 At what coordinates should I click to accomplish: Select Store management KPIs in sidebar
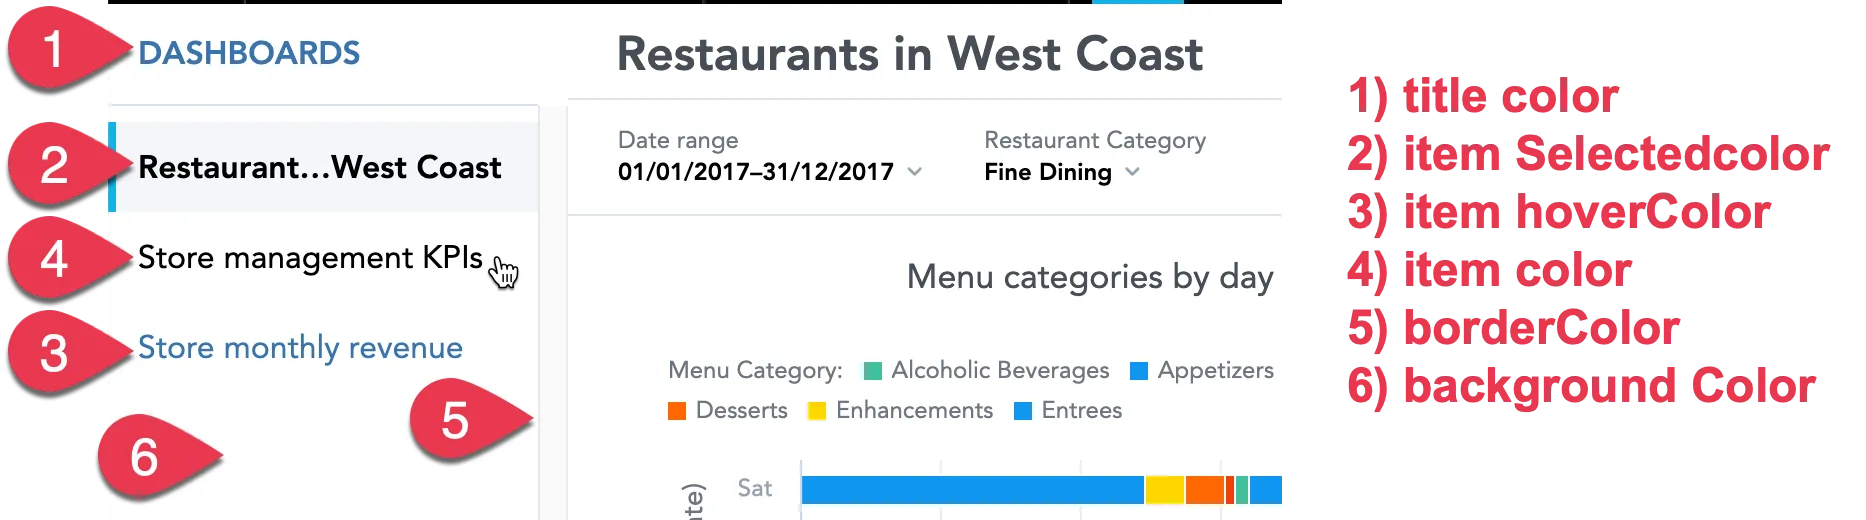(x=310, y=258)
